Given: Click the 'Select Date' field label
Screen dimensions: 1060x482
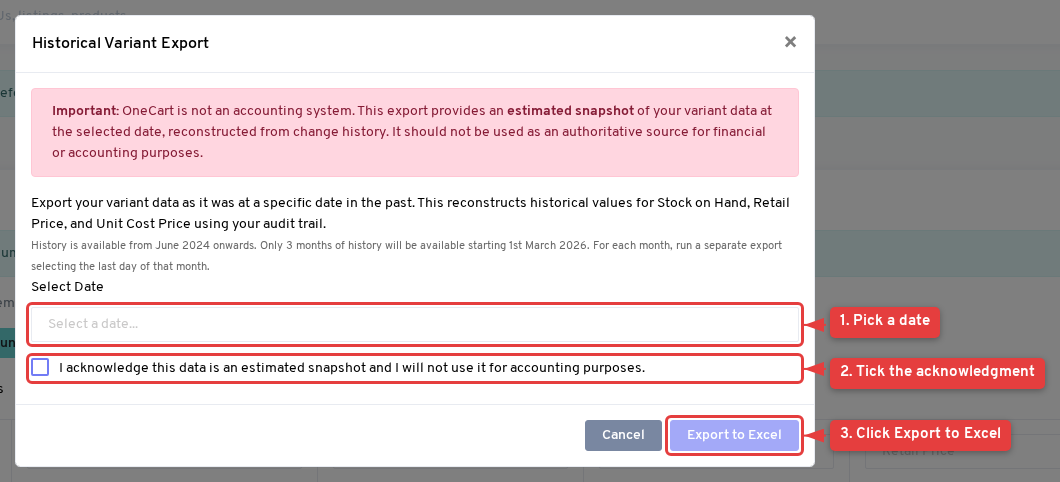Looking at the screenshot, I should pyautogui.click(x=67, y=287).
